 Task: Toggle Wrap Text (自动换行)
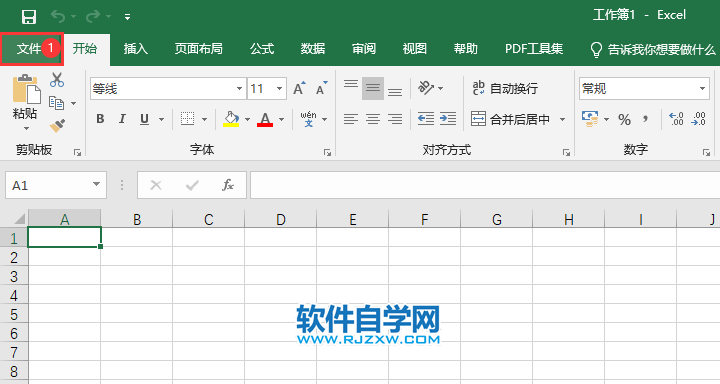pos(505,88)
